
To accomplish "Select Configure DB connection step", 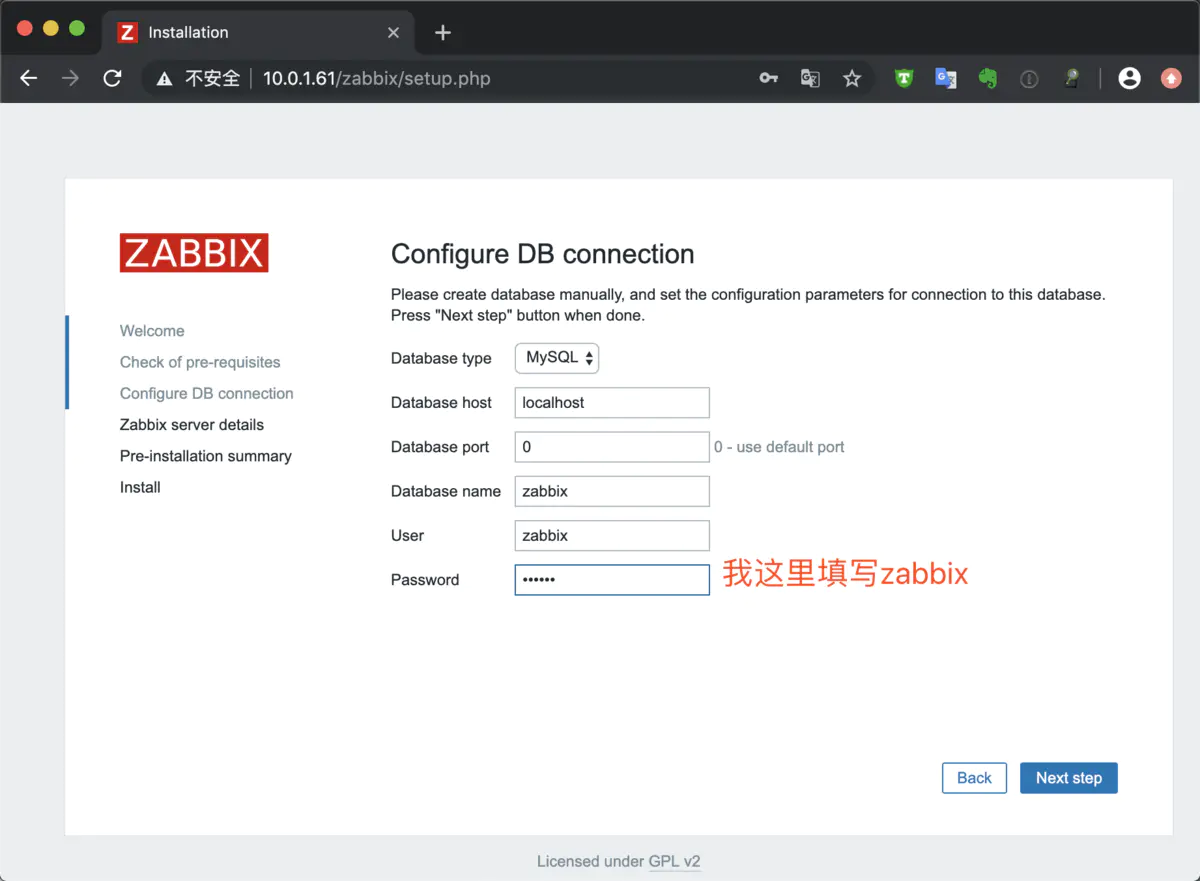I will [207, 393].
